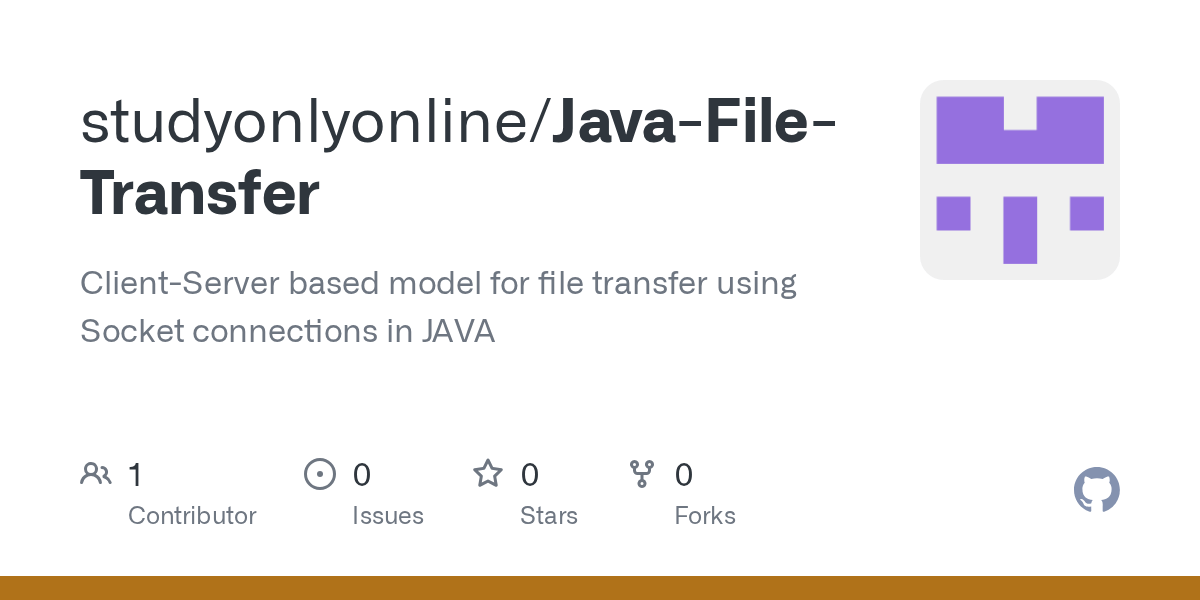
Task: Click the issues circle-dot icon
Action: (x=320, y=474)
